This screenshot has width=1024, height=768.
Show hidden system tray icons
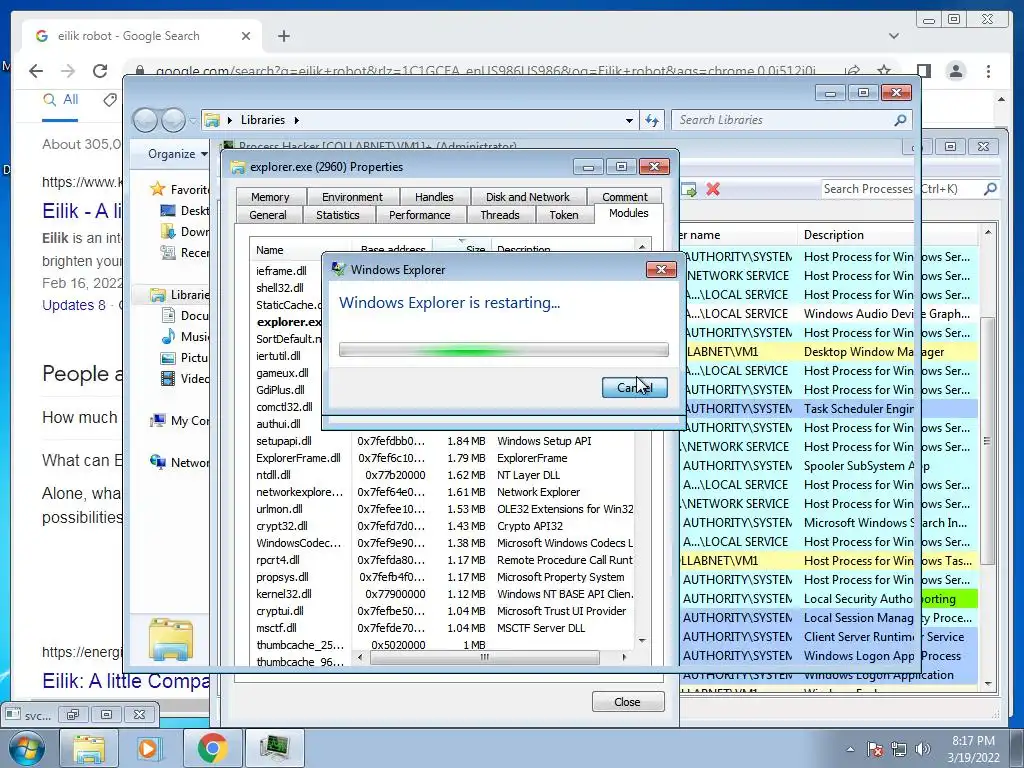click(x=850, y=750)
